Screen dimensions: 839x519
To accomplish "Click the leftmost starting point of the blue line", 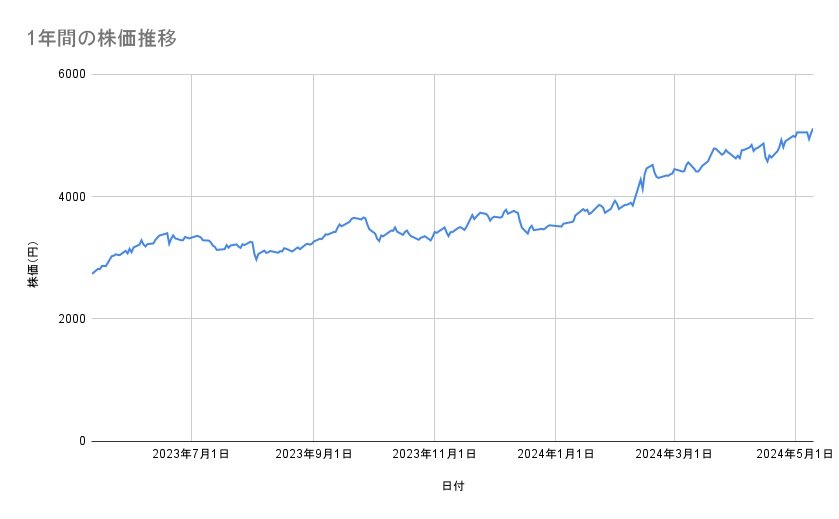I will point(92,273).
